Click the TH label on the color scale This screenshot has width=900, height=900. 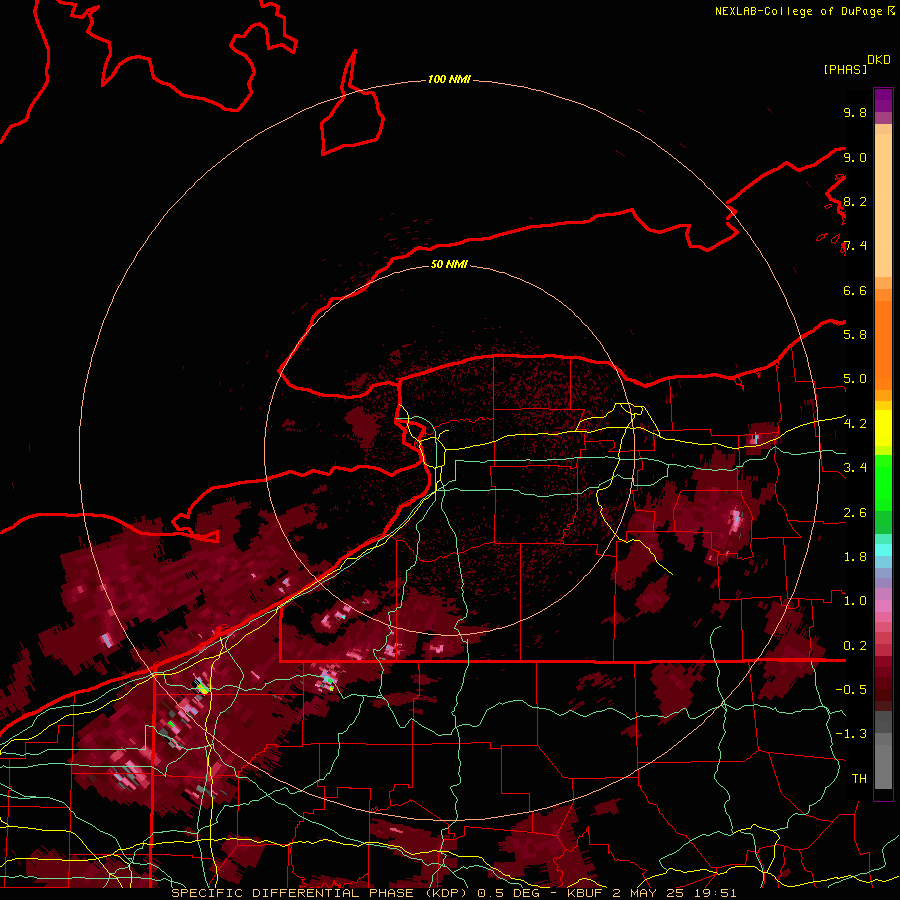coord(859,778)
